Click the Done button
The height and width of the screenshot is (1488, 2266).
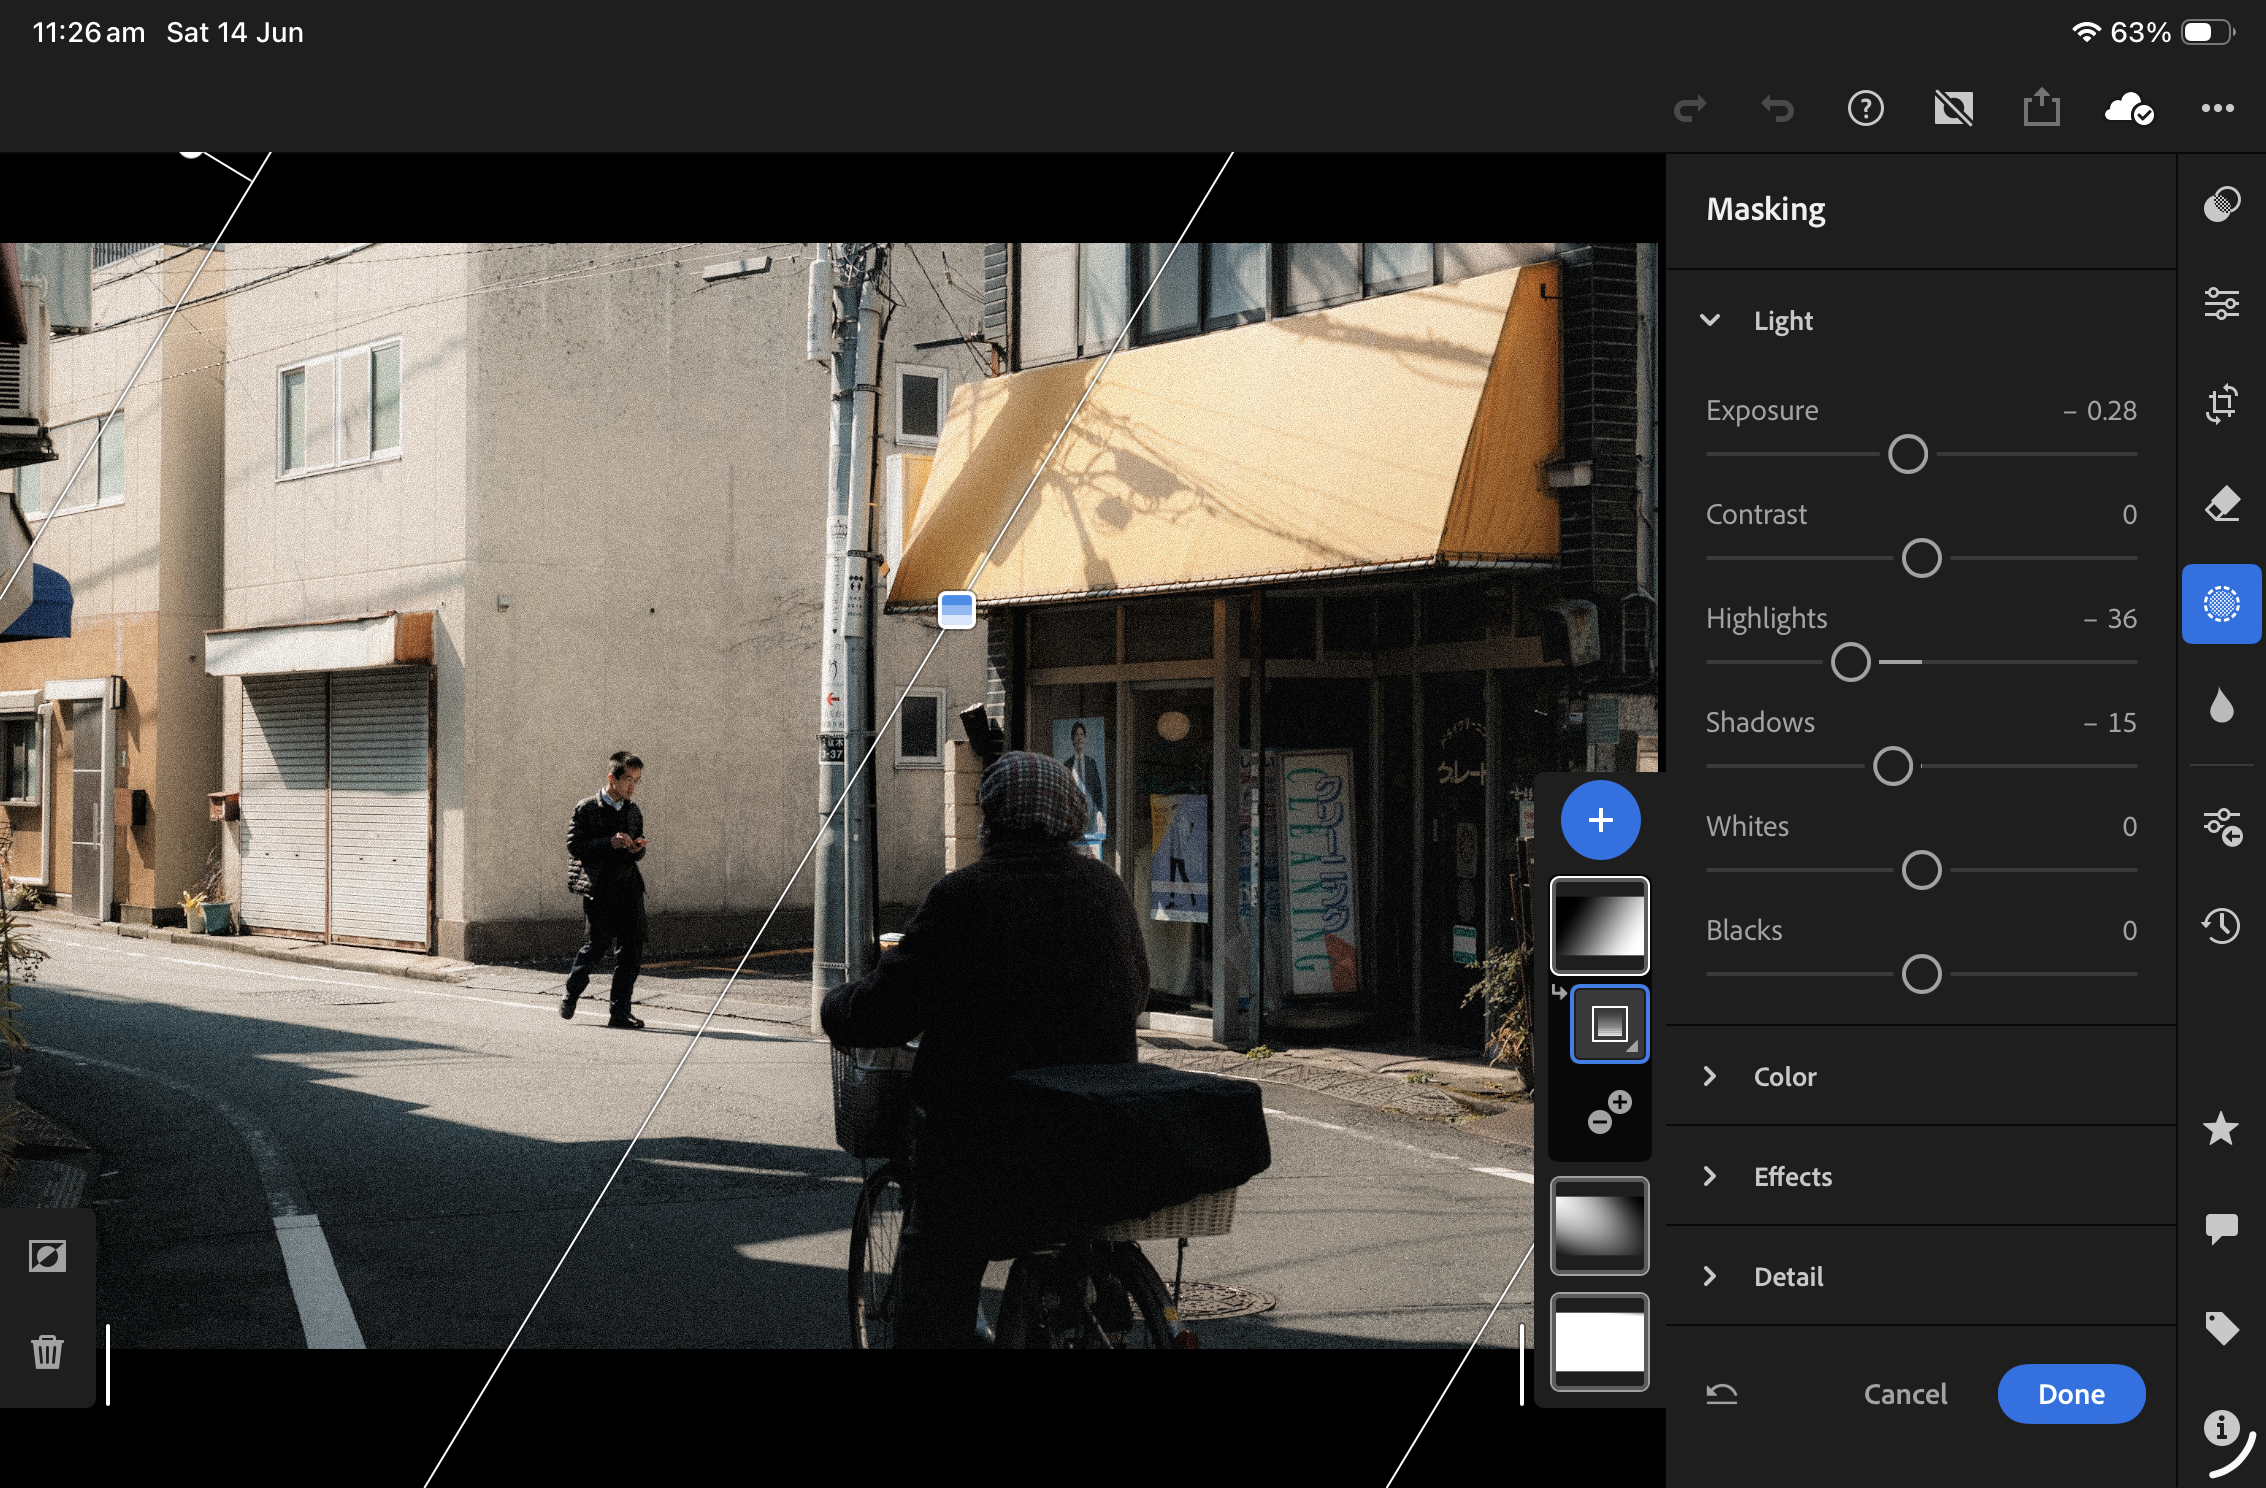[x=2071, y=1394]
